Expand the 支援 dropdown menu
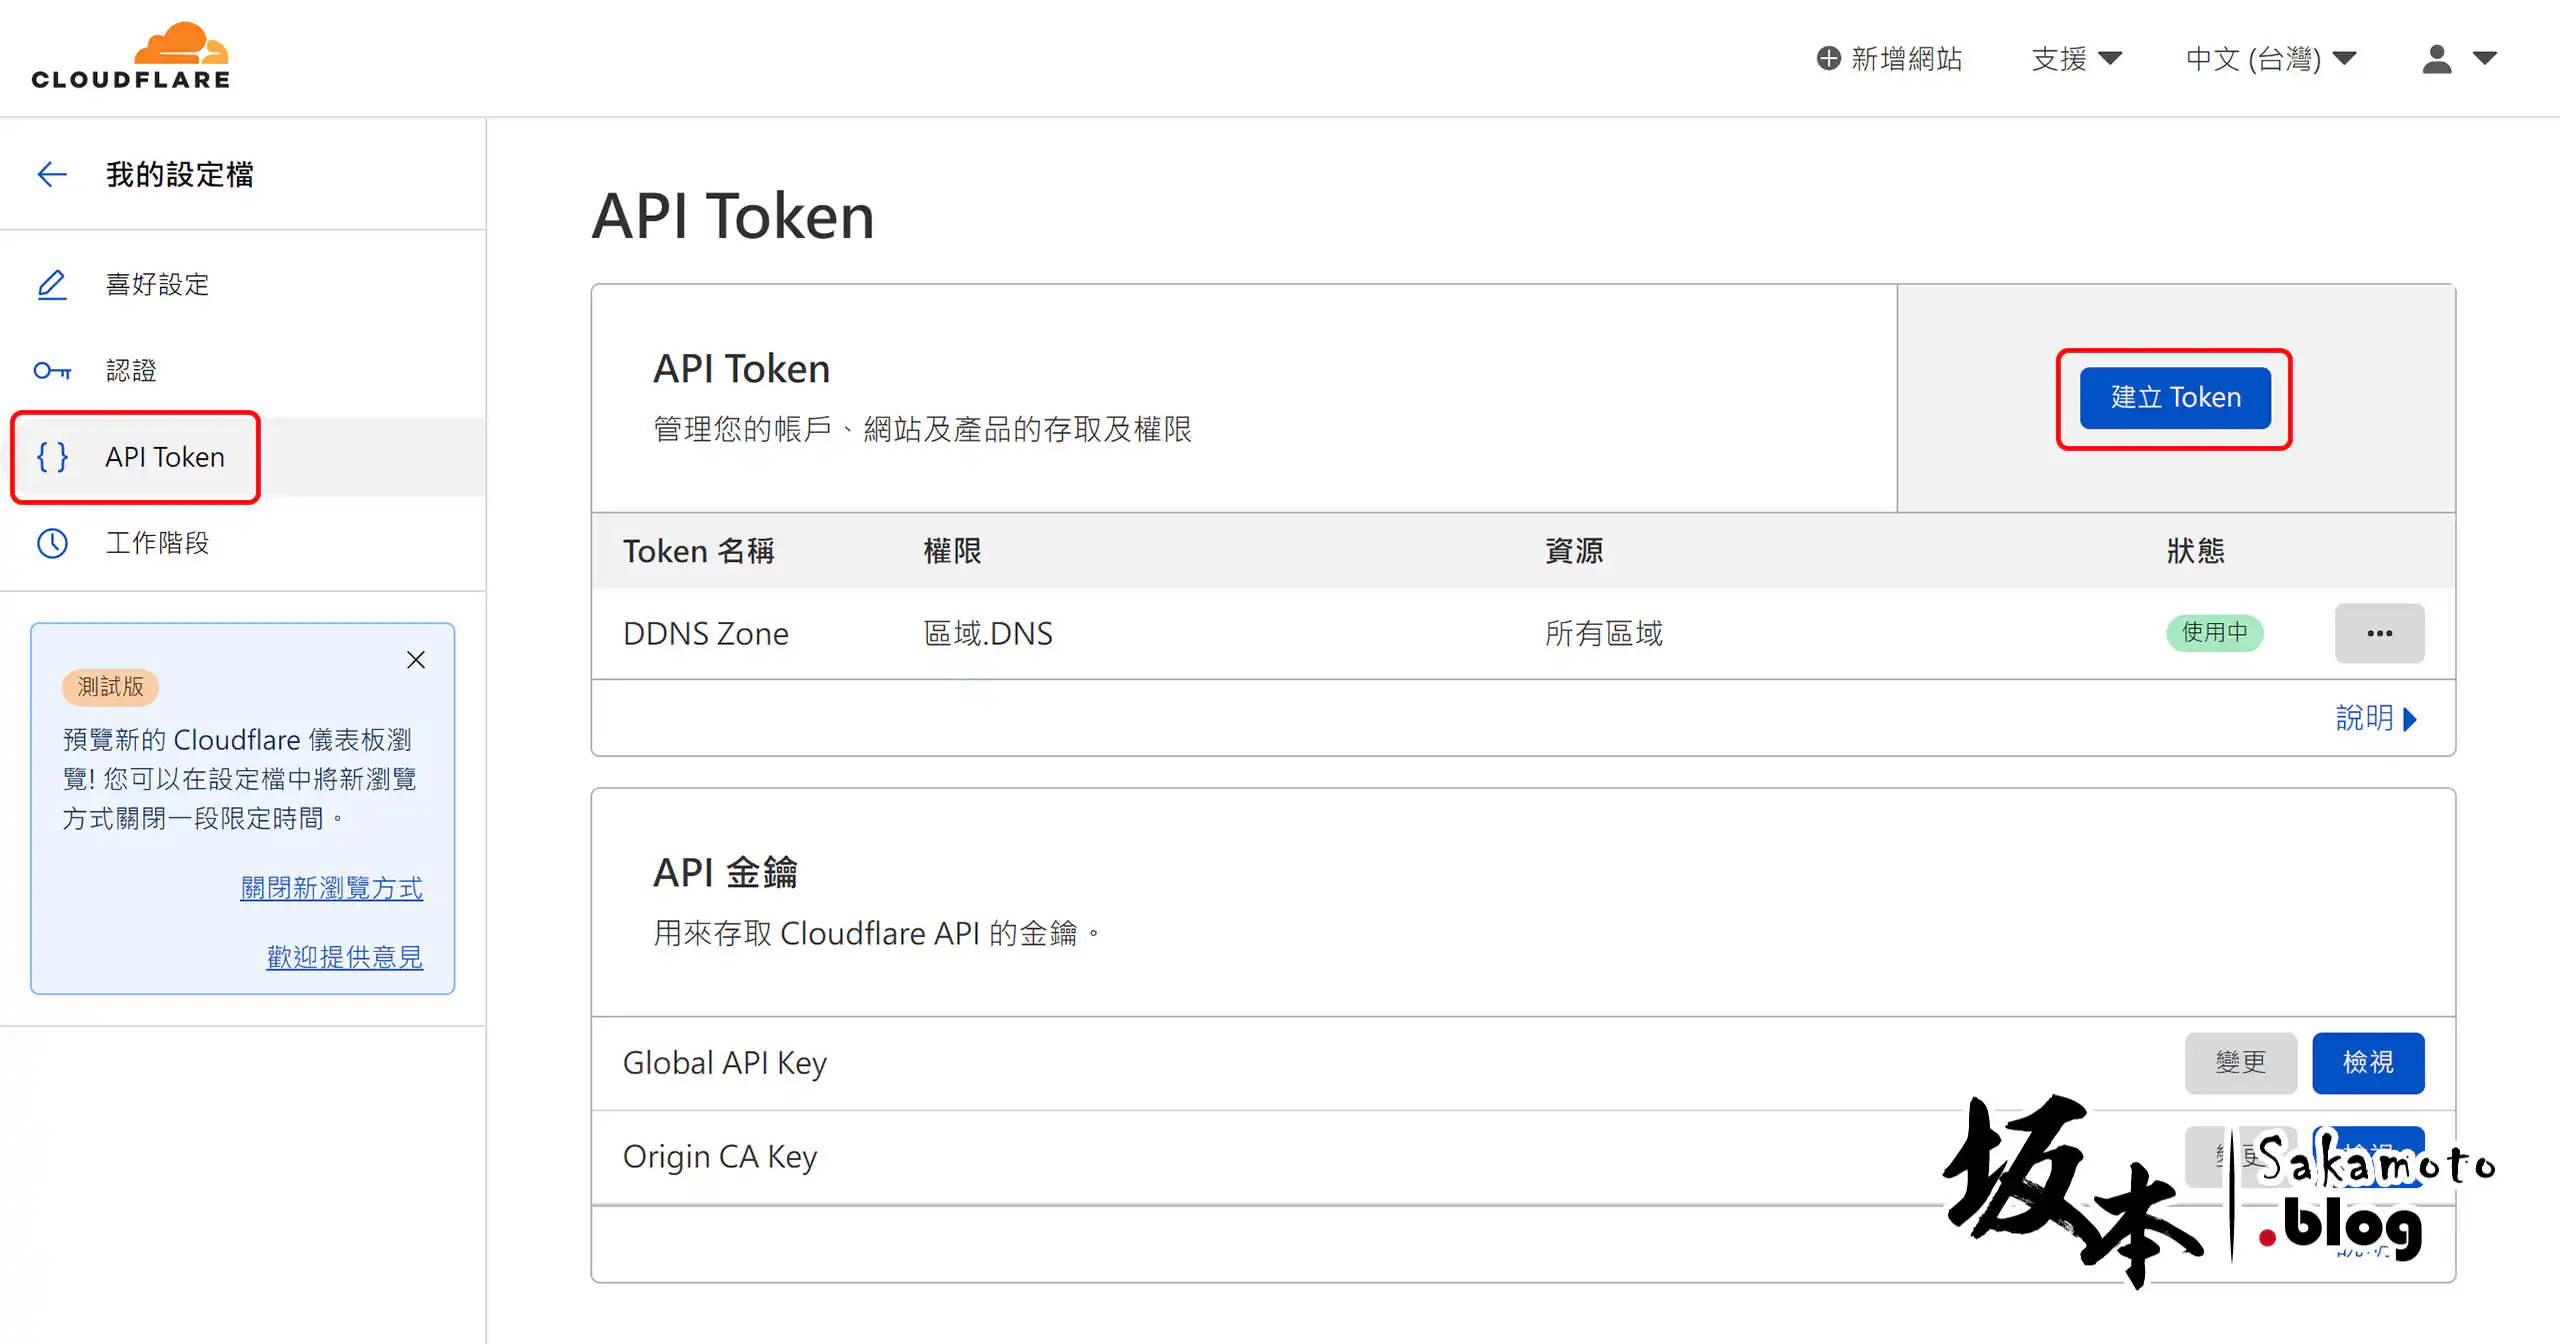The image size is (2560, 1344). coord(2077,59)
